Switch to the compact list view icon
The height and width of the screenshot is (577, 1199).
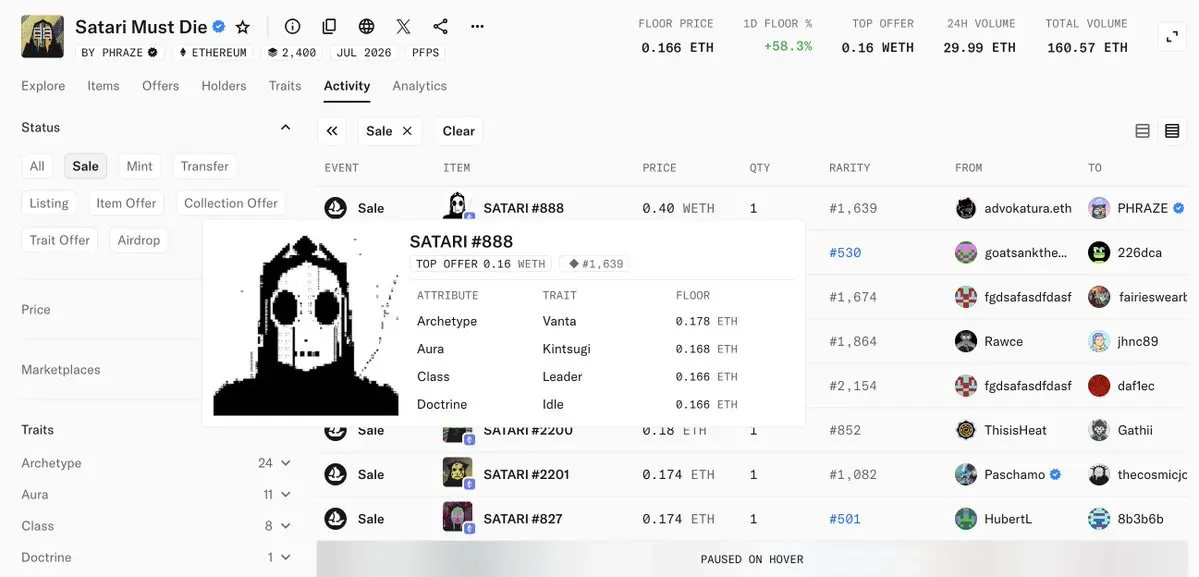coord(1171,131)
